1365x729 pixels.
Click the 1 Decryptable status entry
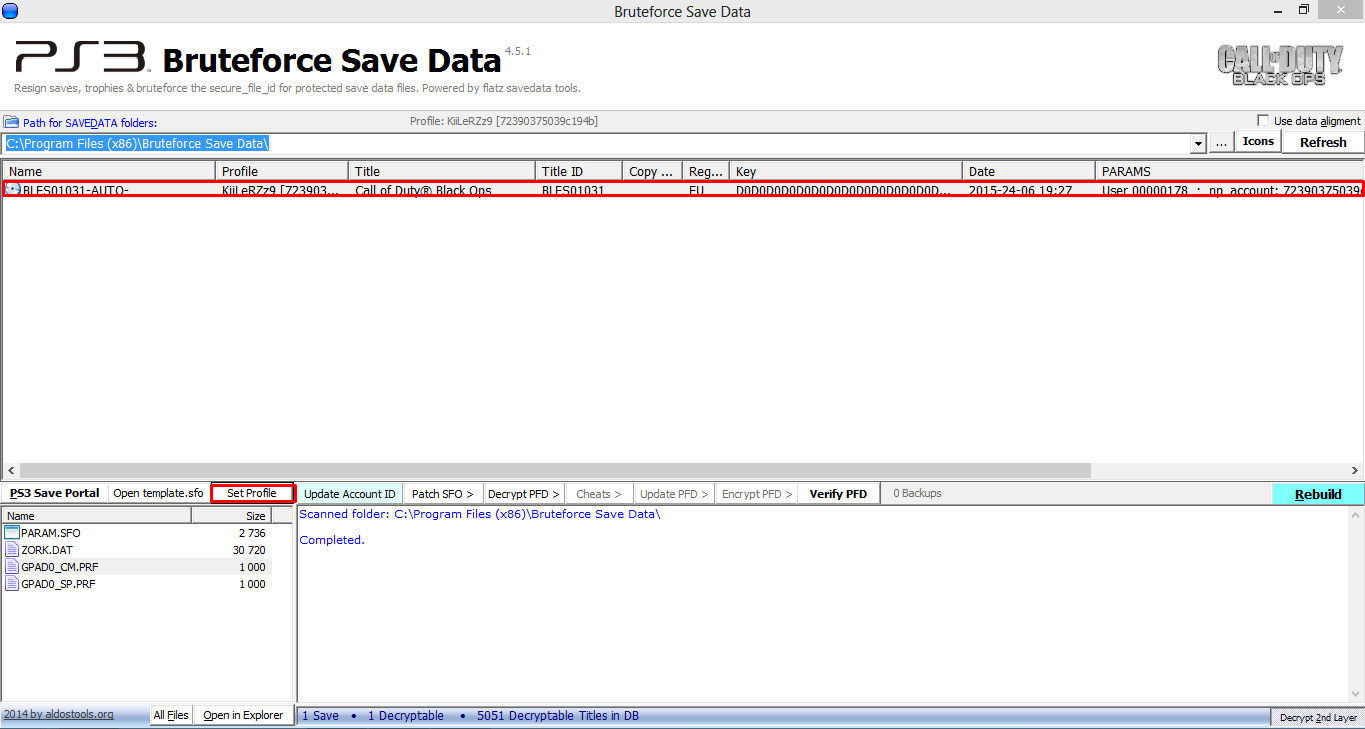[x=406, y=716]
